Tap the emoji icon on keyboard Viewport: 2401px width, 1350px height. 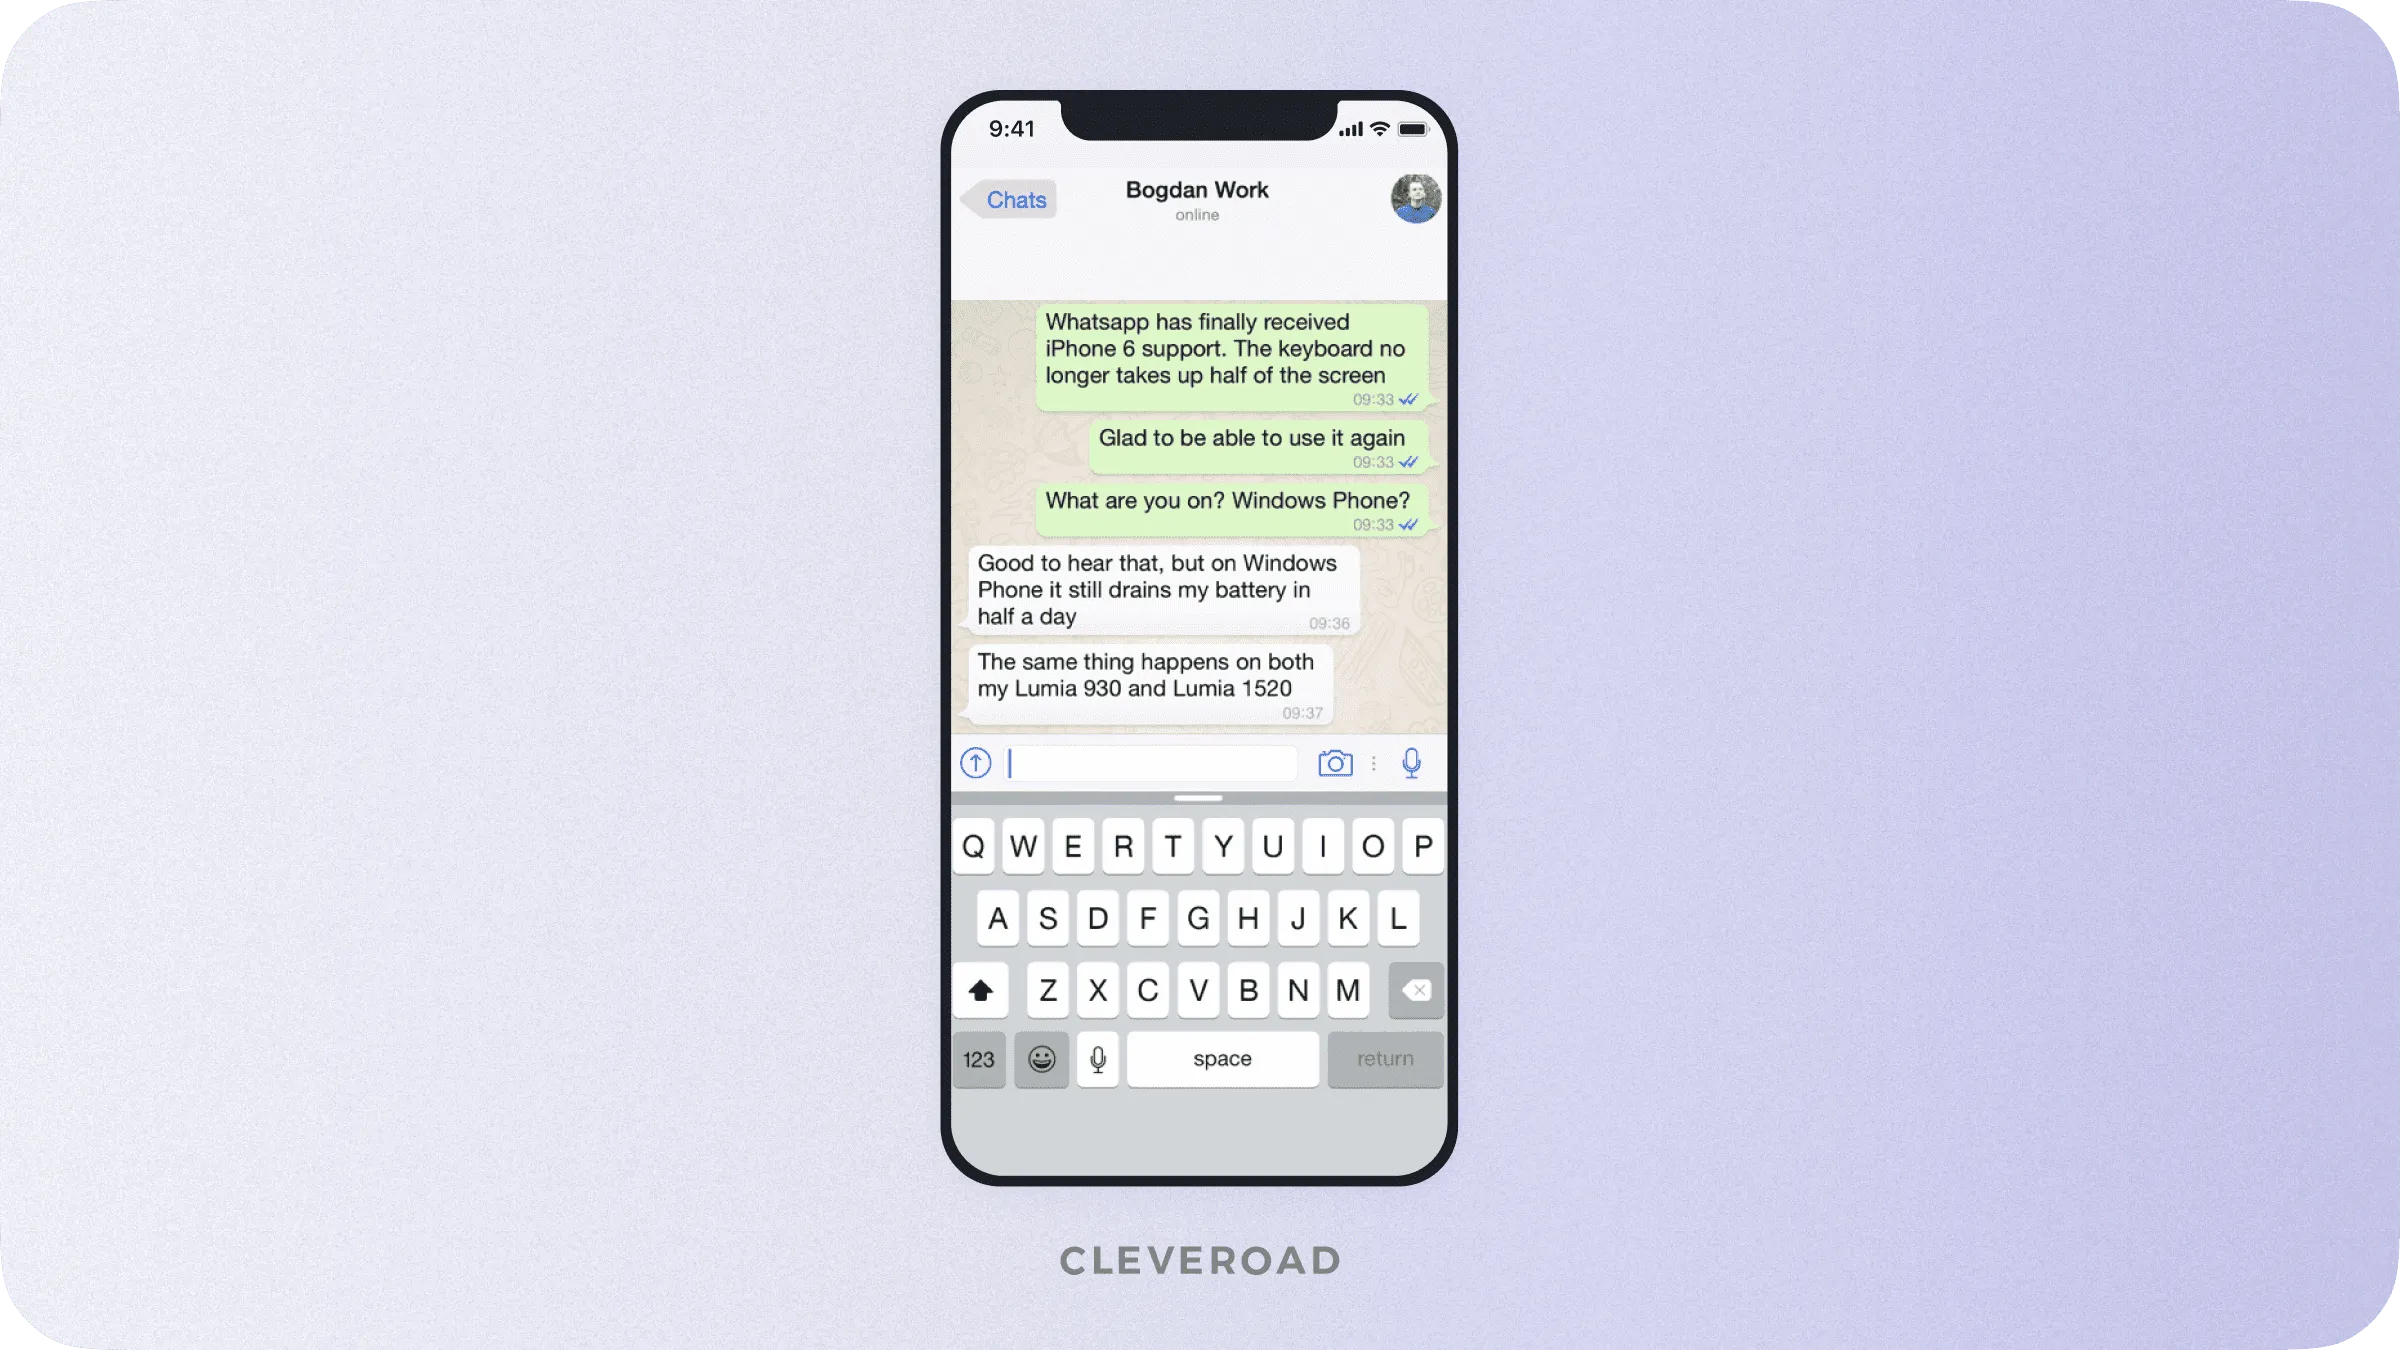pyautogui.click(x=1042, y=1058)
